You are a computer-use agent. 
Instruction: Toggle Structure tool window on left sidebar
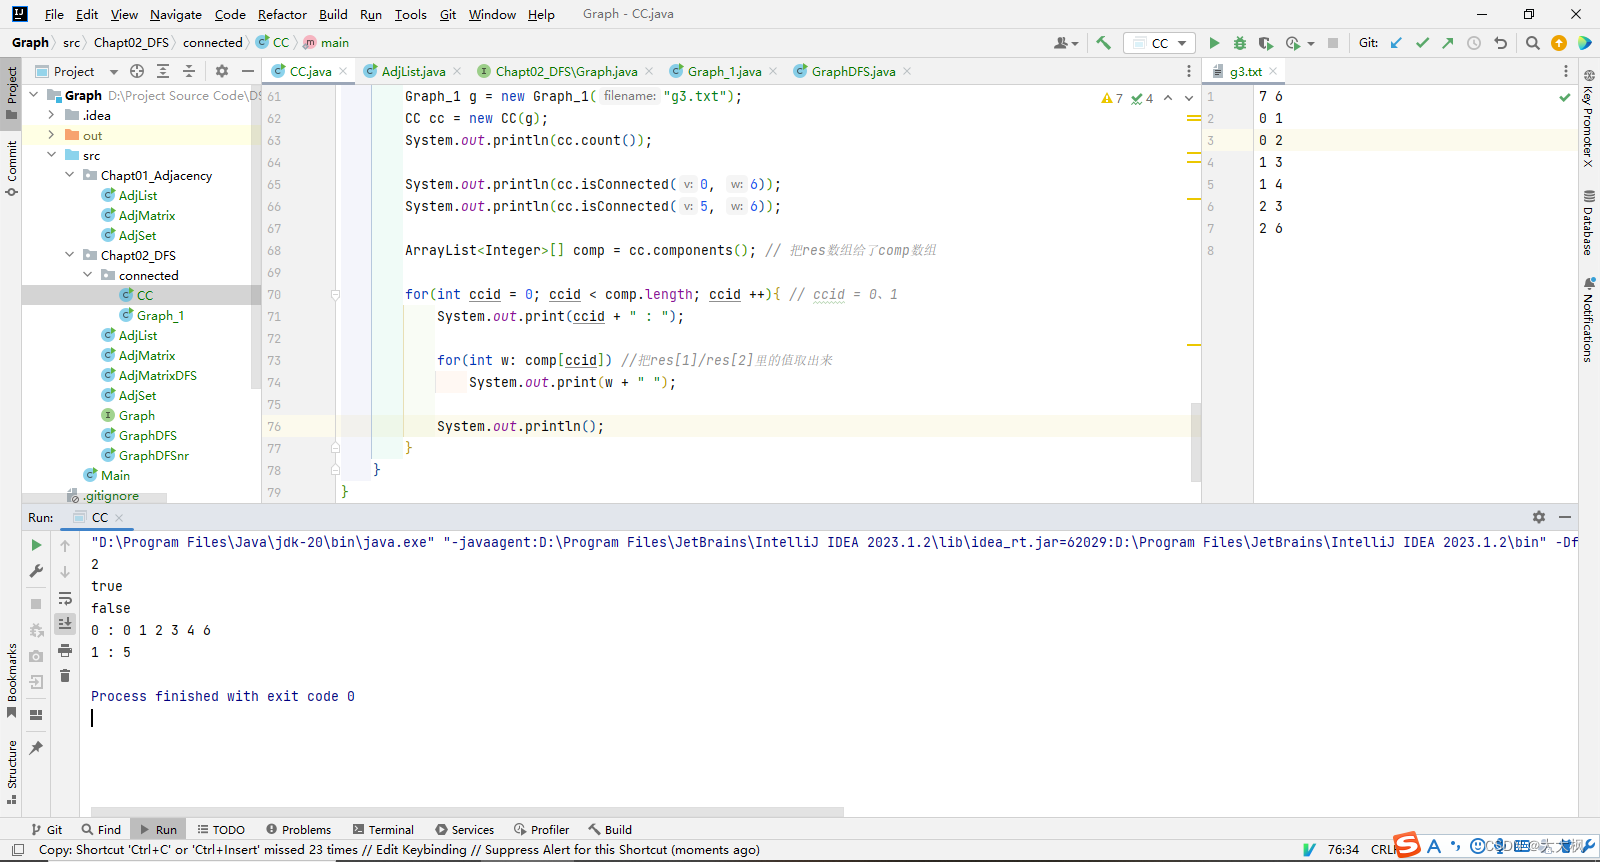[x=12, y=772]
